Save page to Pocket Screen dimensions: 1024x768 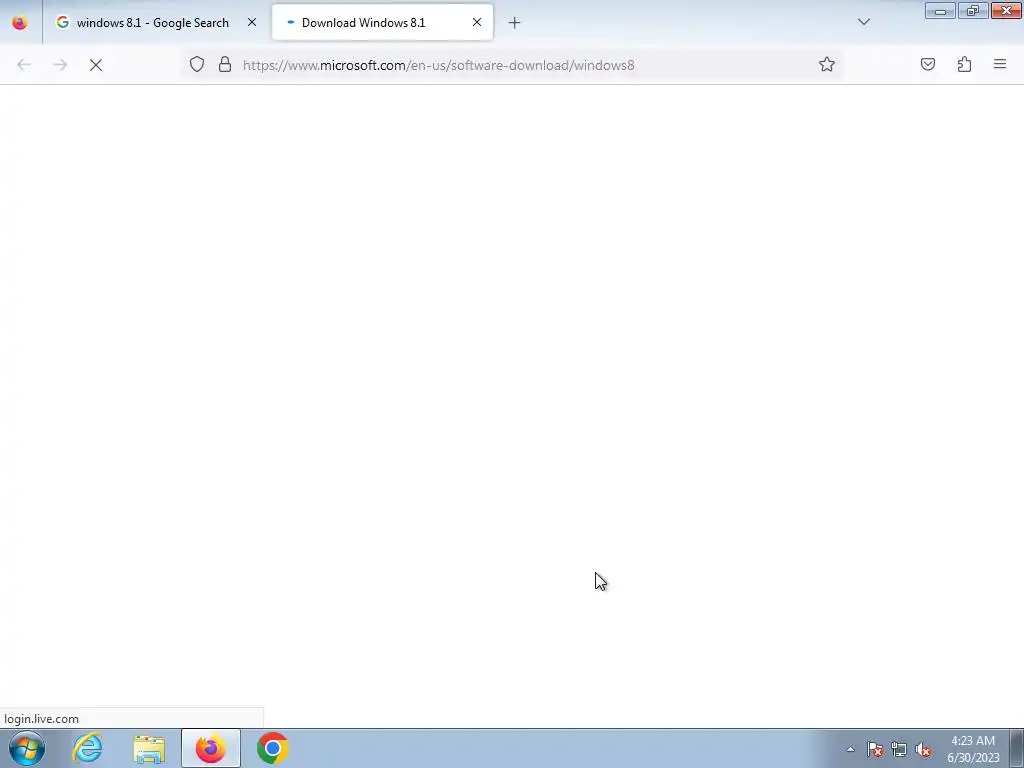click(928, 65)
